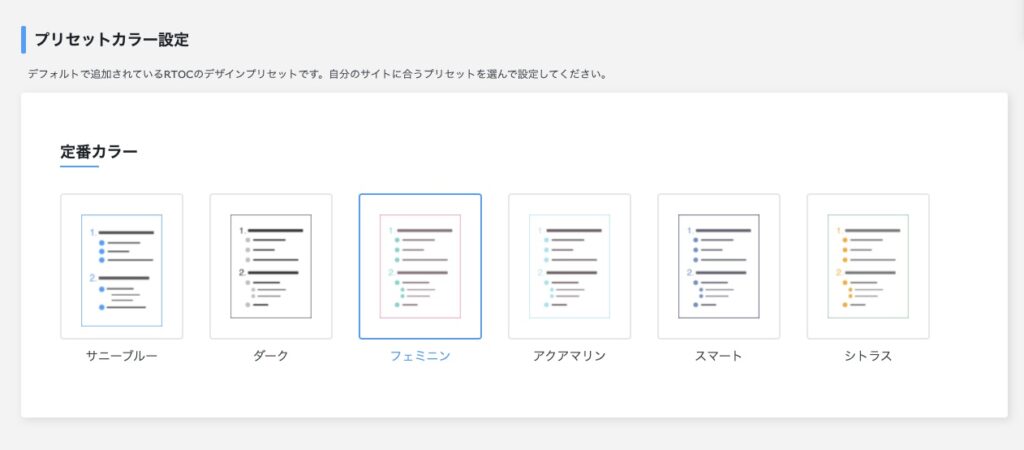This screenshot has width=1024, height=450.
Task: Choose the ダーク preset thumbnail
Action: point(271,266)
